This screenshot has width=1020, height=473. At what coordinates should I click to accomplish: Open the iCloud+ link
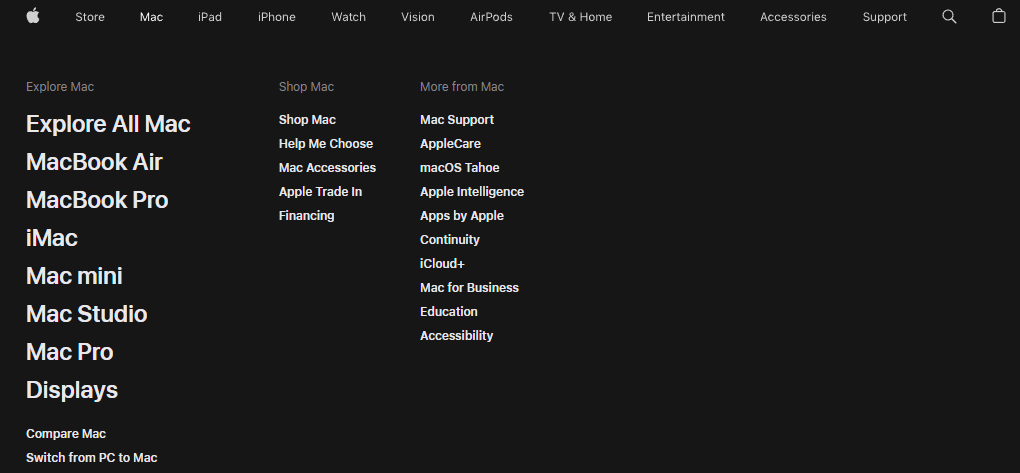442,264
